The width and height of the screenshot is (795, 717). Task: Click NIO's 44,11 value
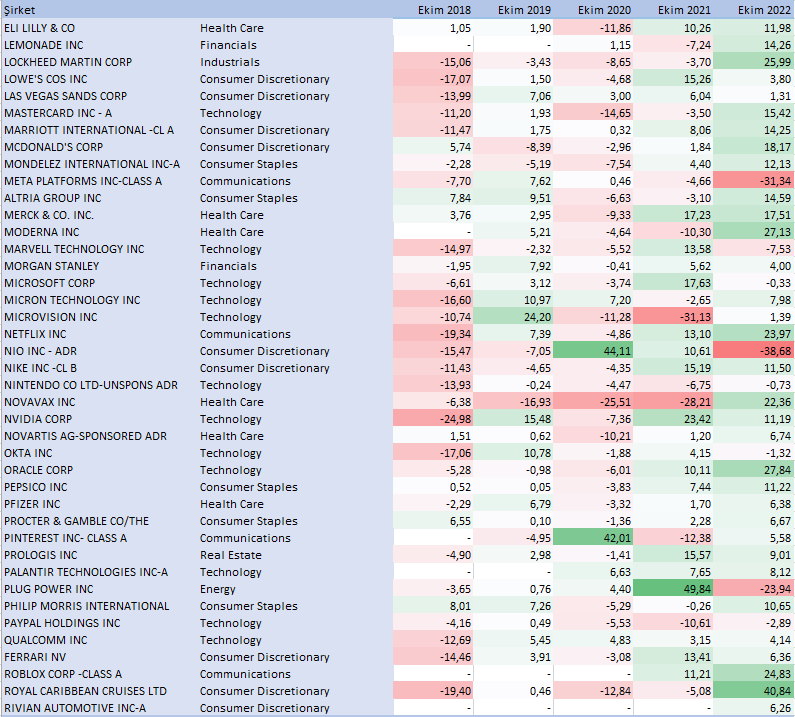pos(593,351)
